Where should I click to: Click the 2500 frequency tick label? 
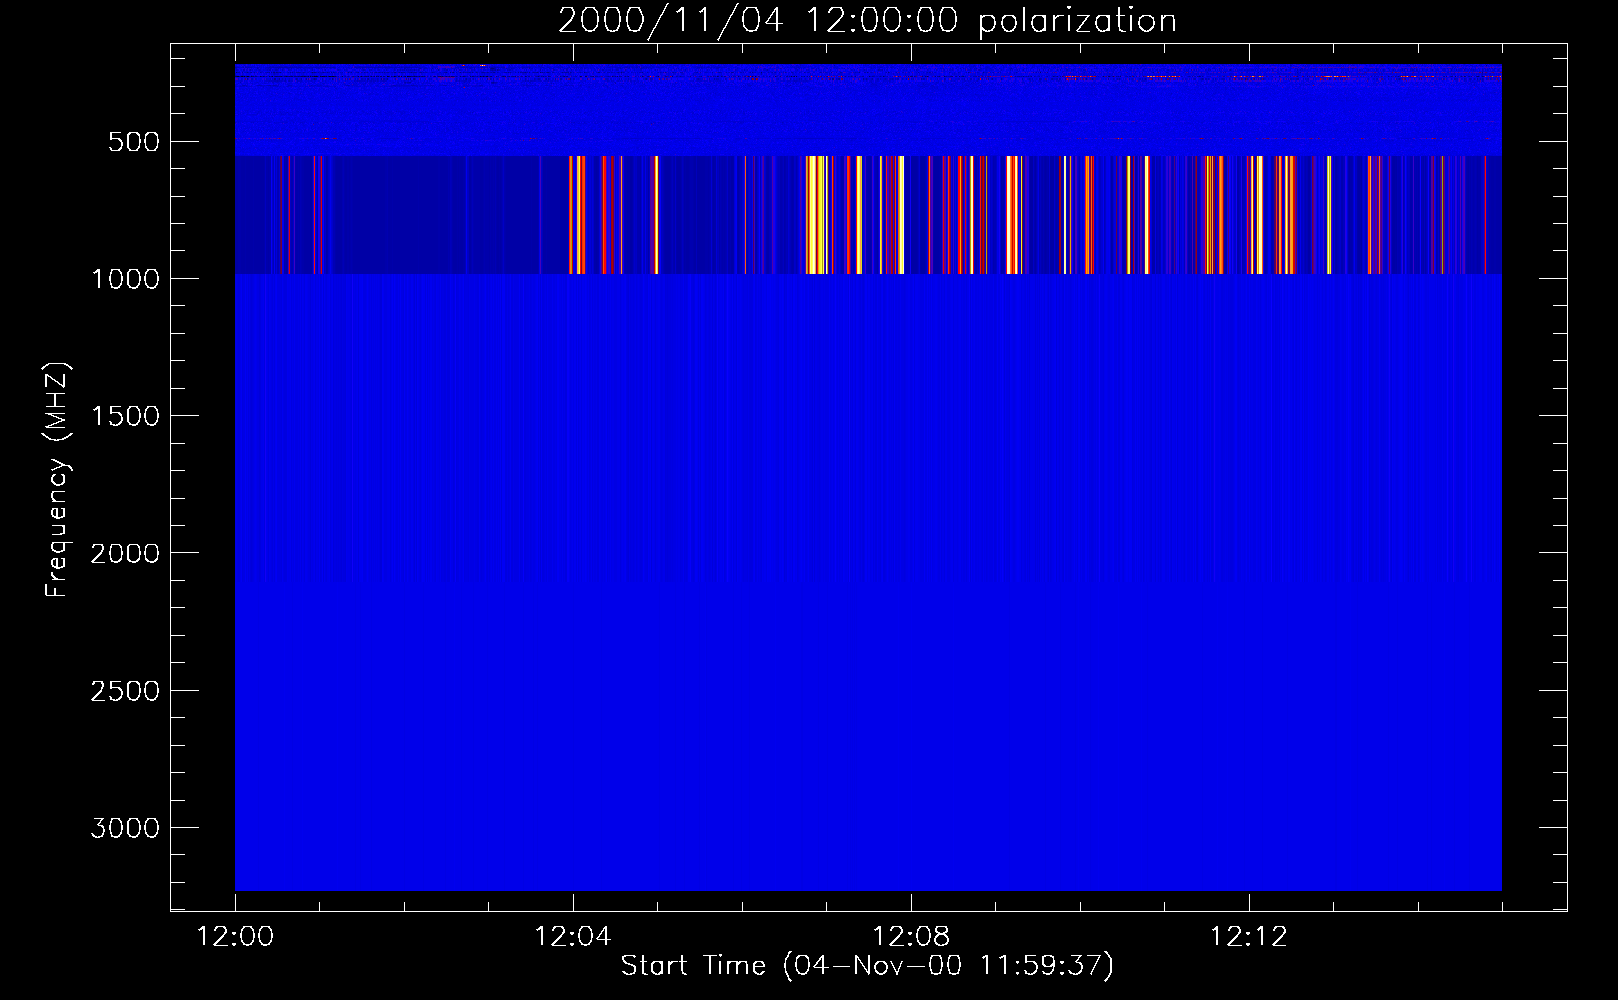[x=125, y=691]
